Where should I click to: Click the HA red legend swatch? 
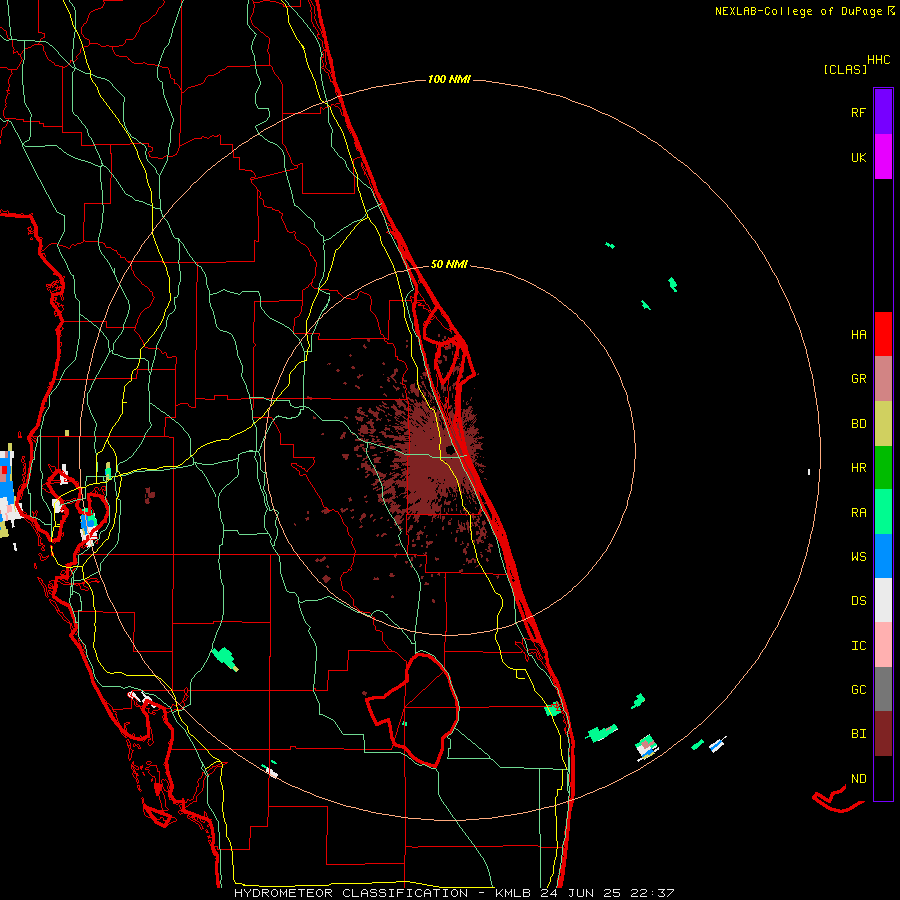[883, 334]
